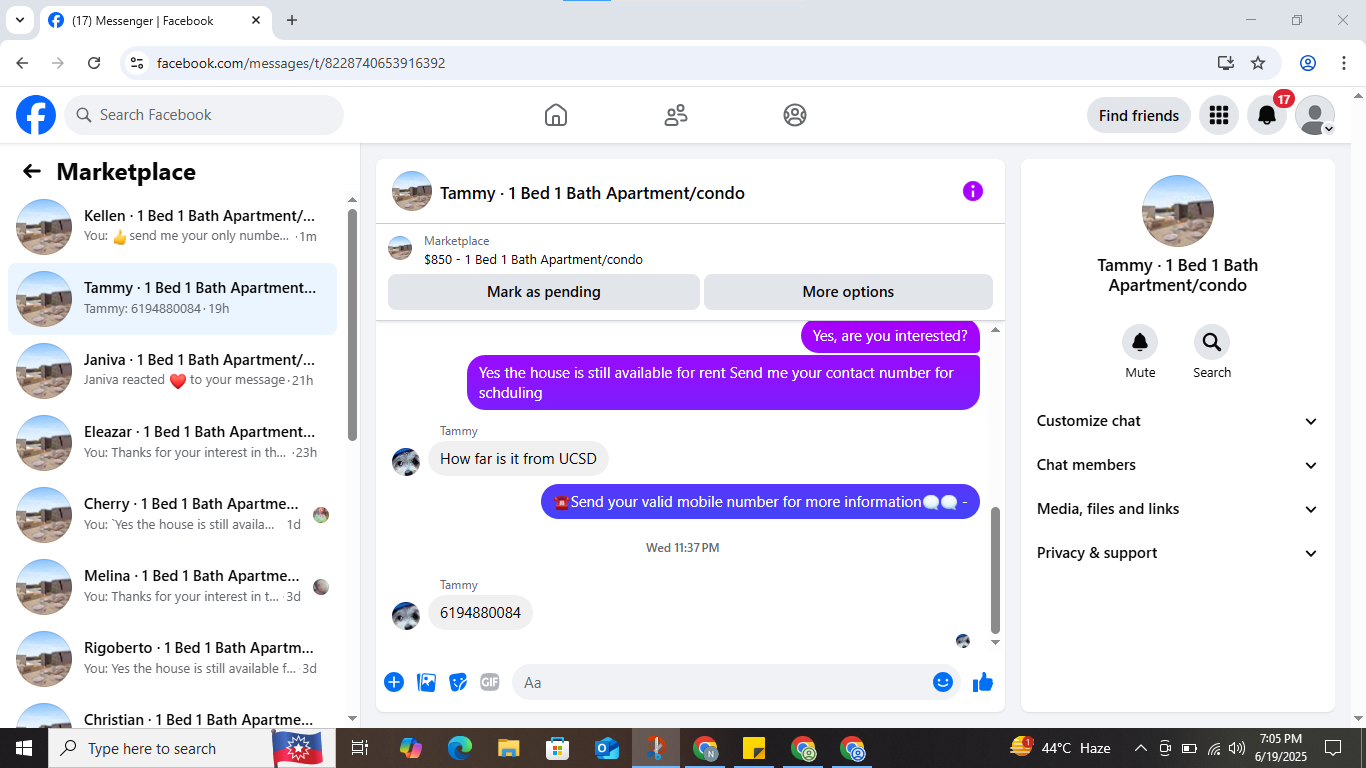
Task: Click Tammy's avatar beside 6194880084 message
Action: point(406,616)
